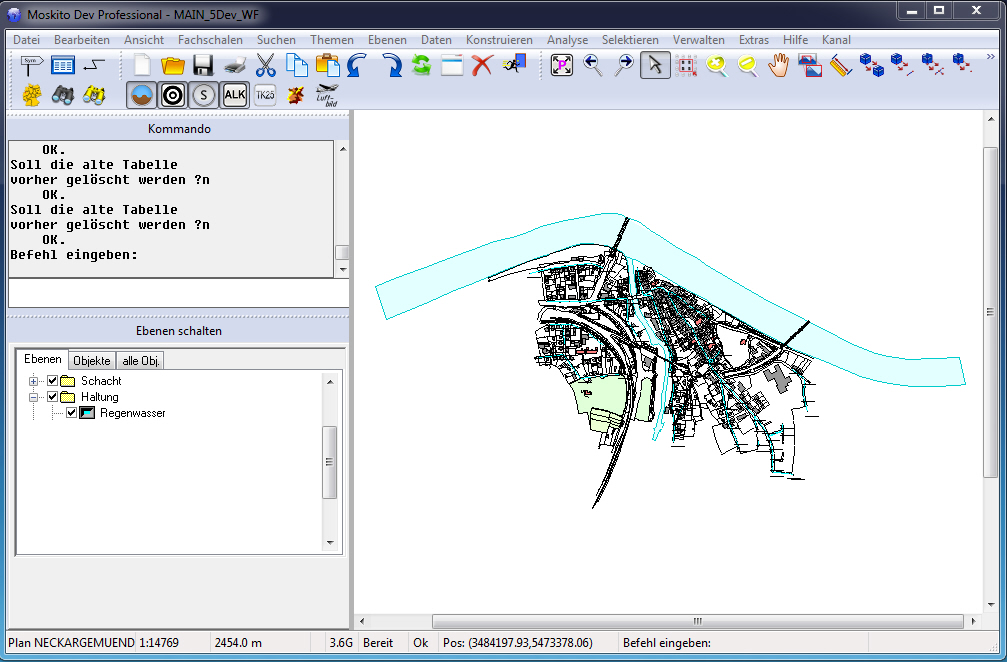This screenshot has height=662, width=1007.
Task: Switch to the Objekte tab
Action: tap(92, 360)
